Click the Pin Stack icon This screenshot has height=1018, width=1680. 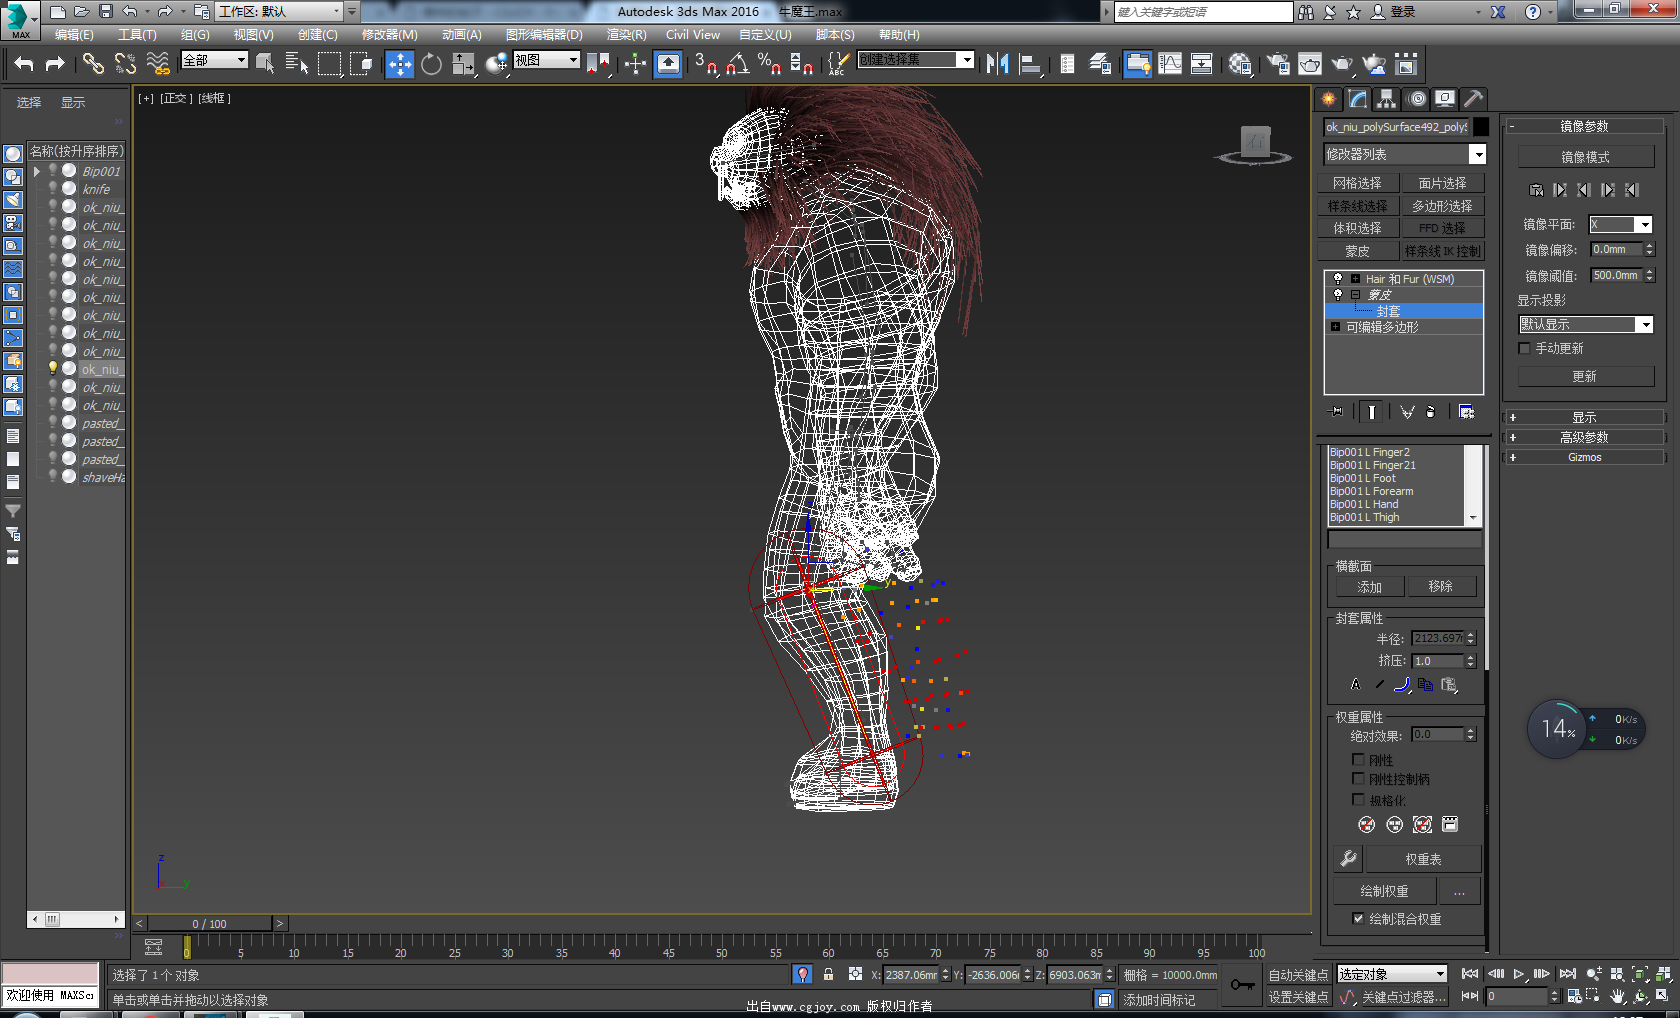1336,412
